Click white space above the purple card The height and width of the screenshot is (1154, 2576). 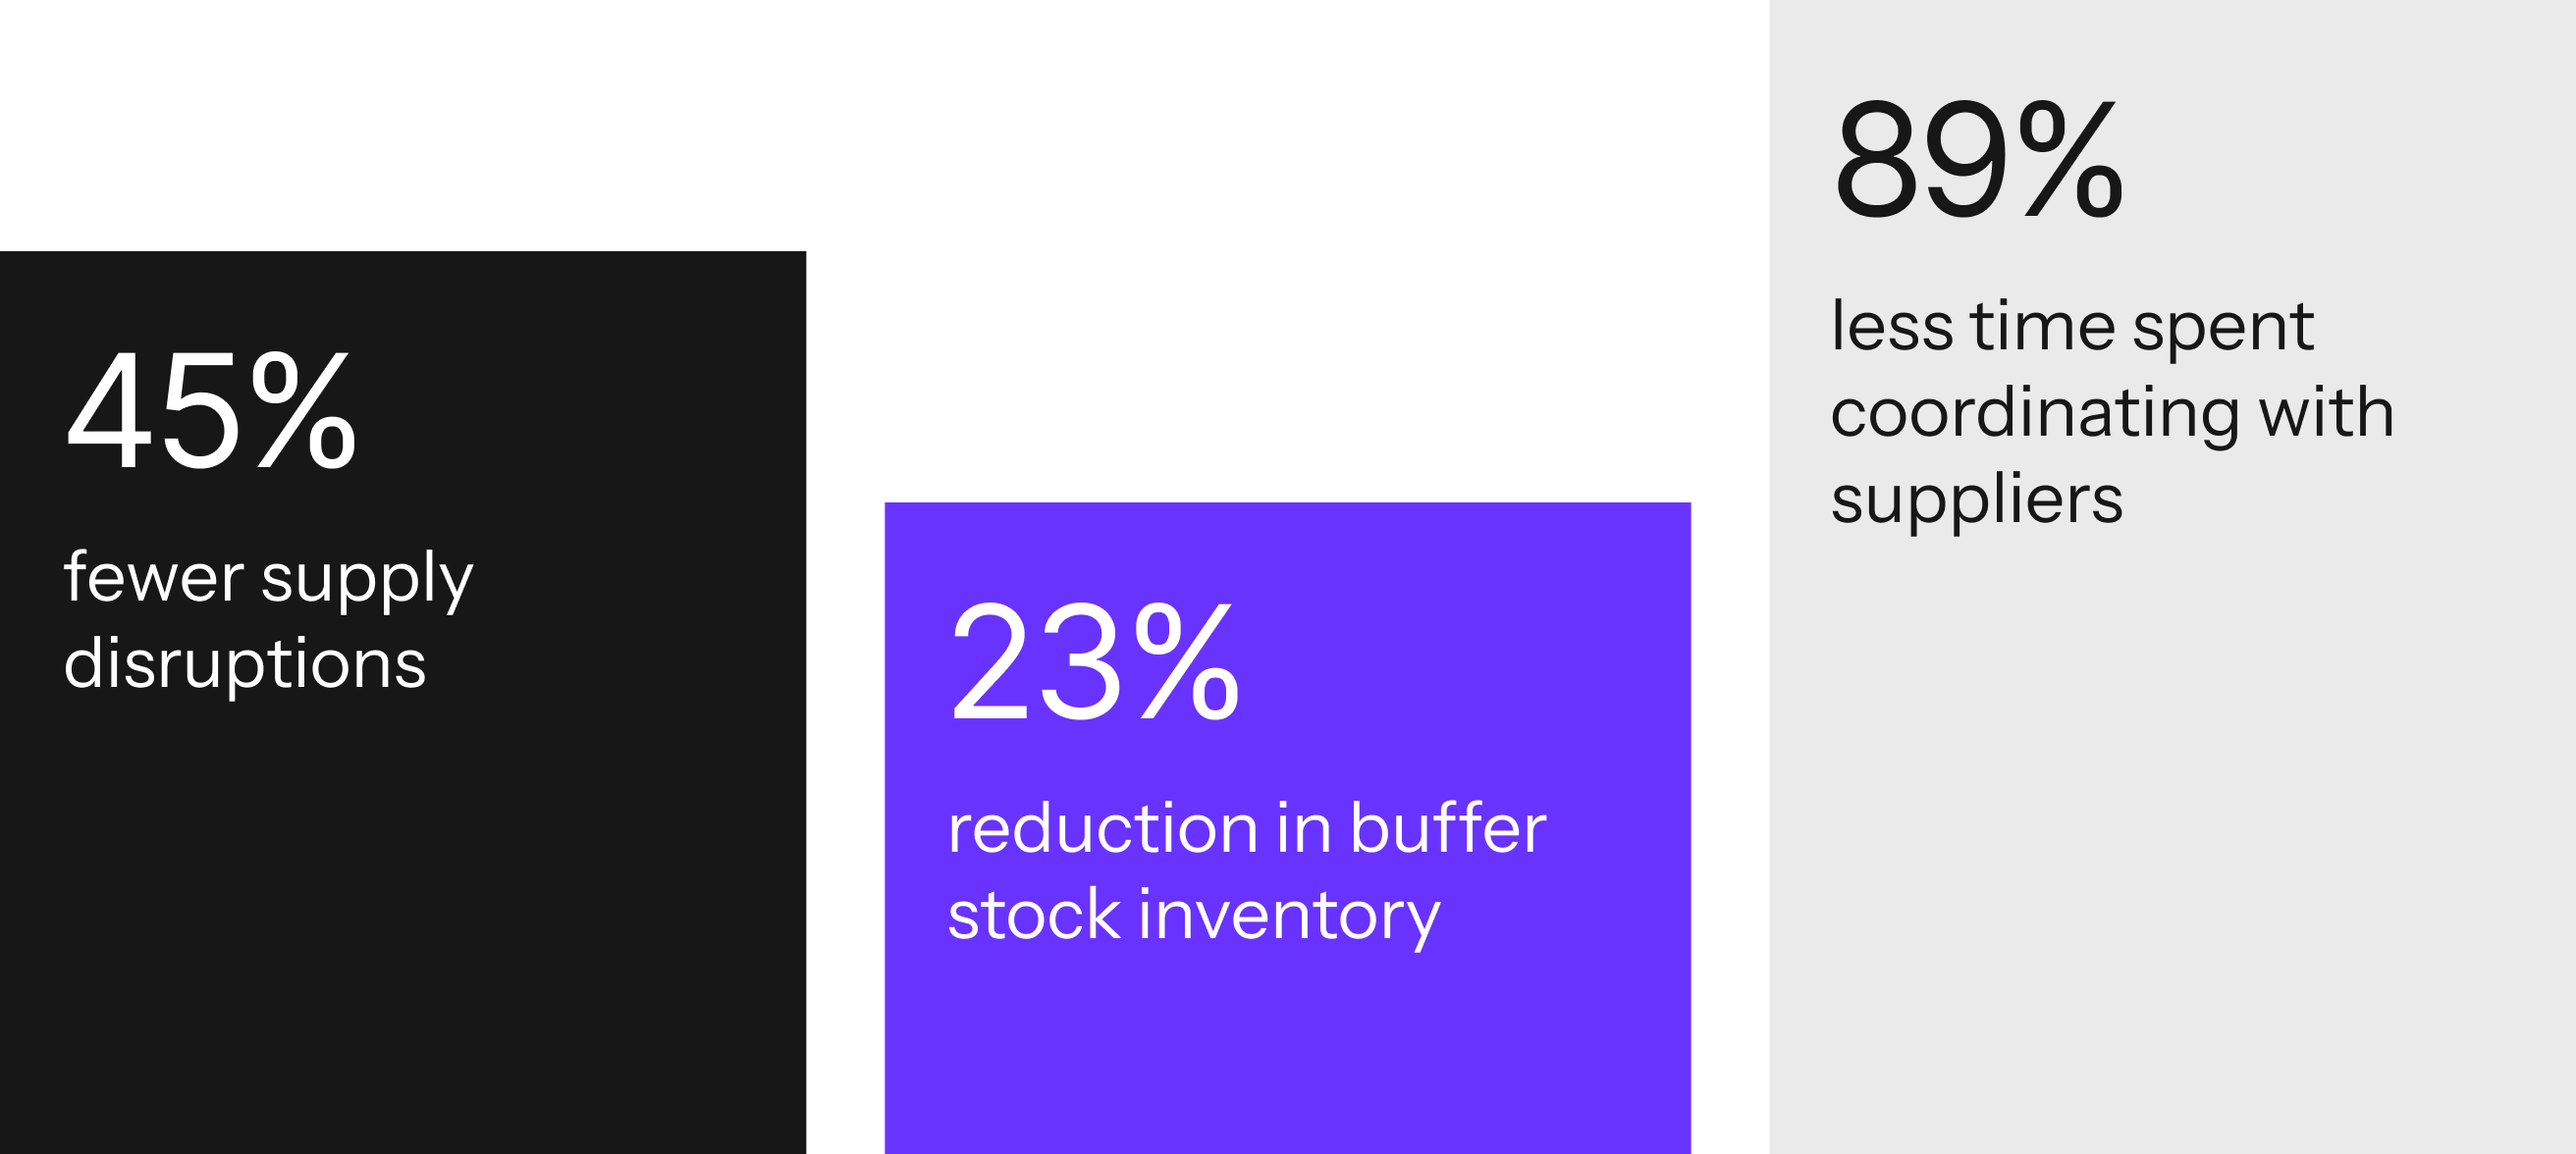(1287, 250)
